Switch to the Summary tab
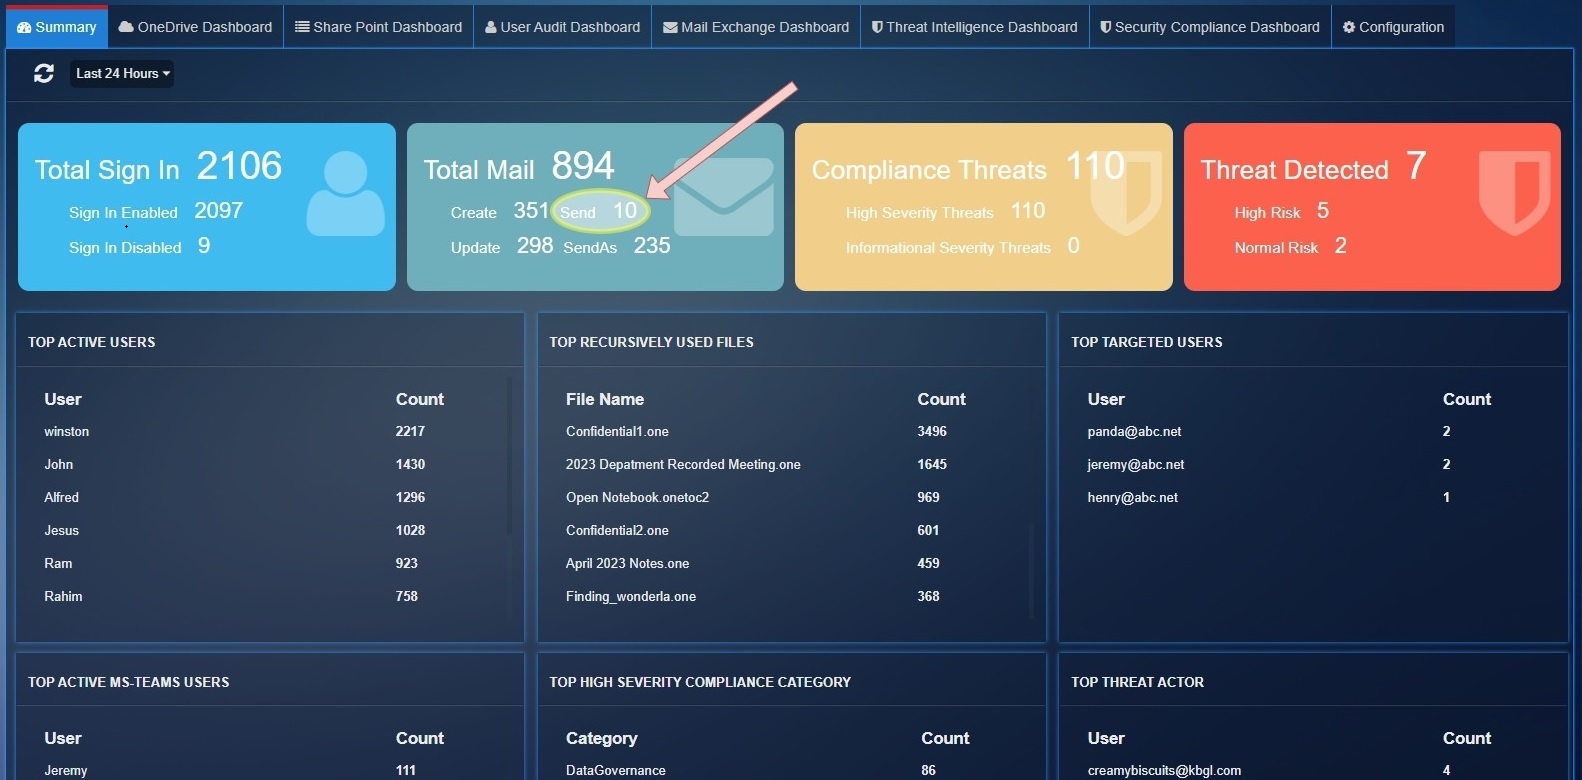The width and height of the screenshot is (1582, 780). point(56,27)
